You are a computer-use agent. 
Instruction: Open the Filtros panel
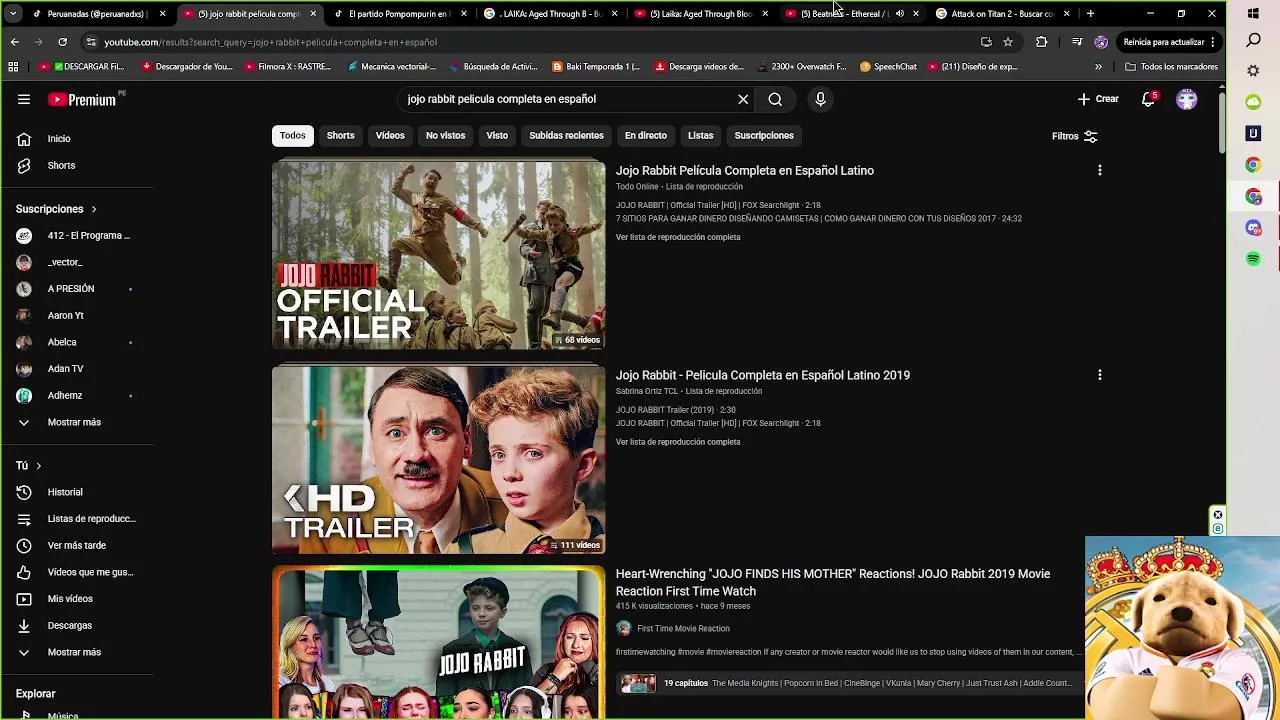[x=1074, y=136]
